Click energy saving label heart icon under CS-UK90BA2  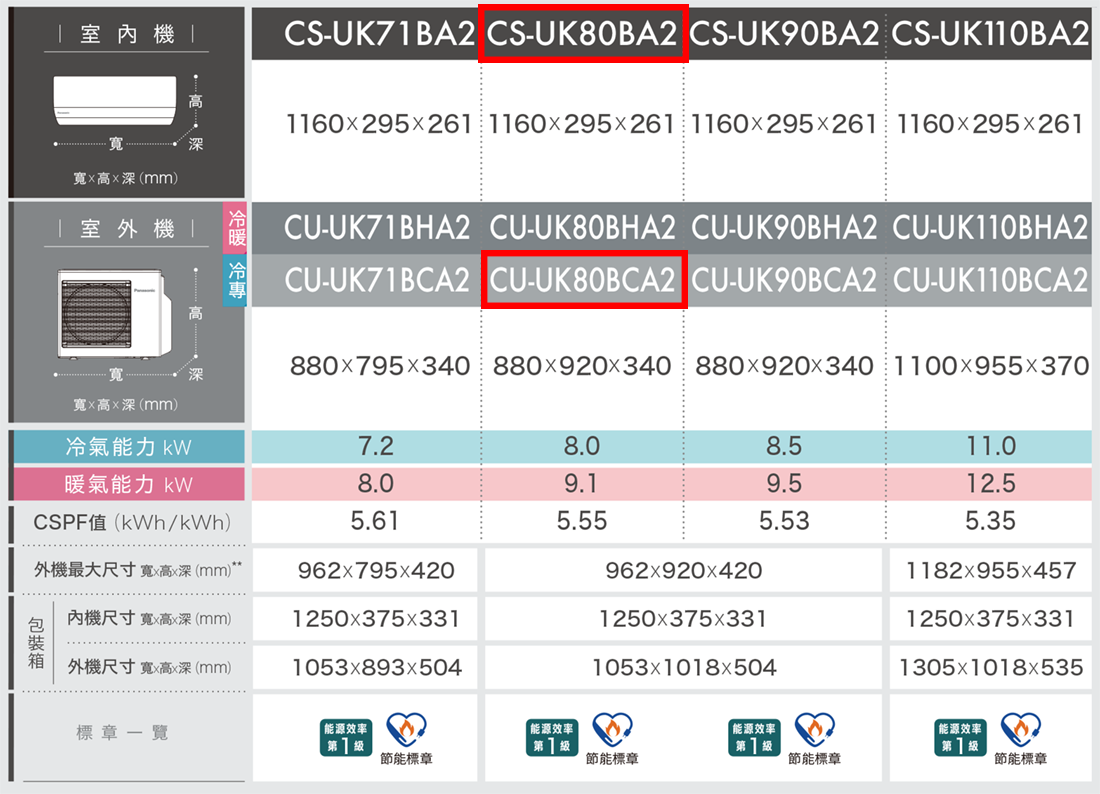[815, 730]
